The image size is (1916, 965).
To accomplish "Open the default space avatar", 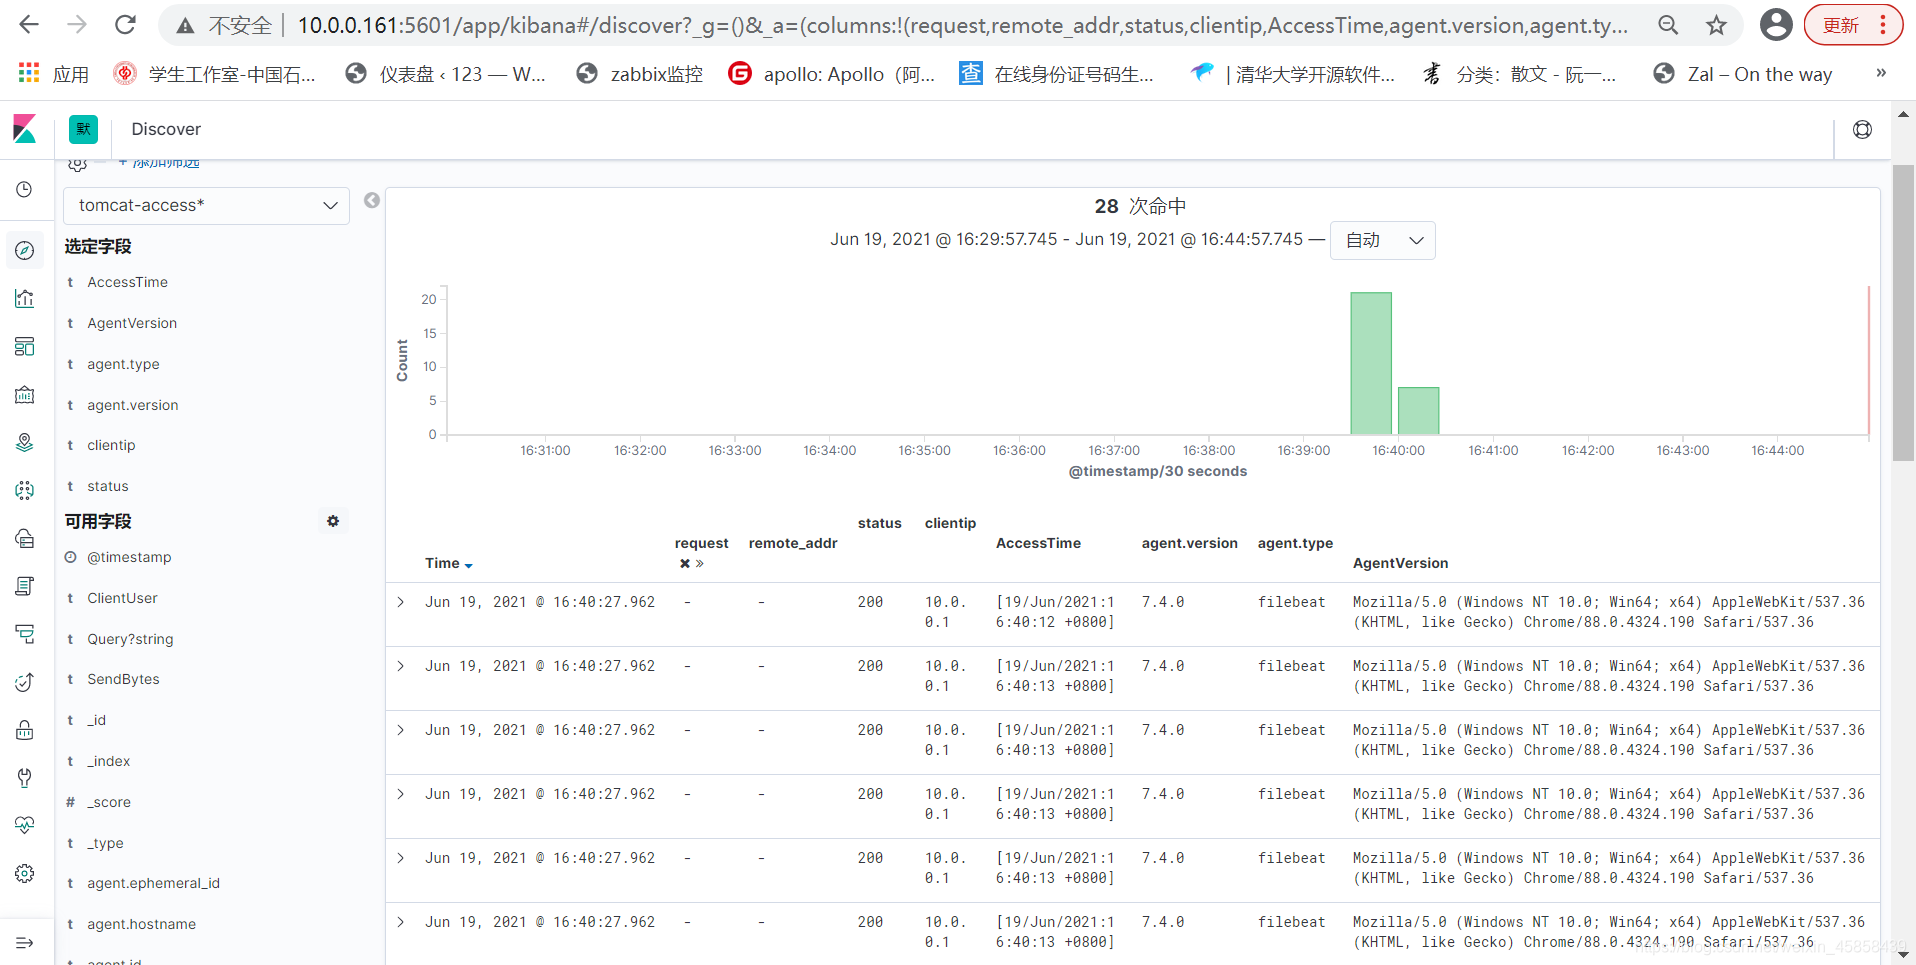I will coord(83,129).
